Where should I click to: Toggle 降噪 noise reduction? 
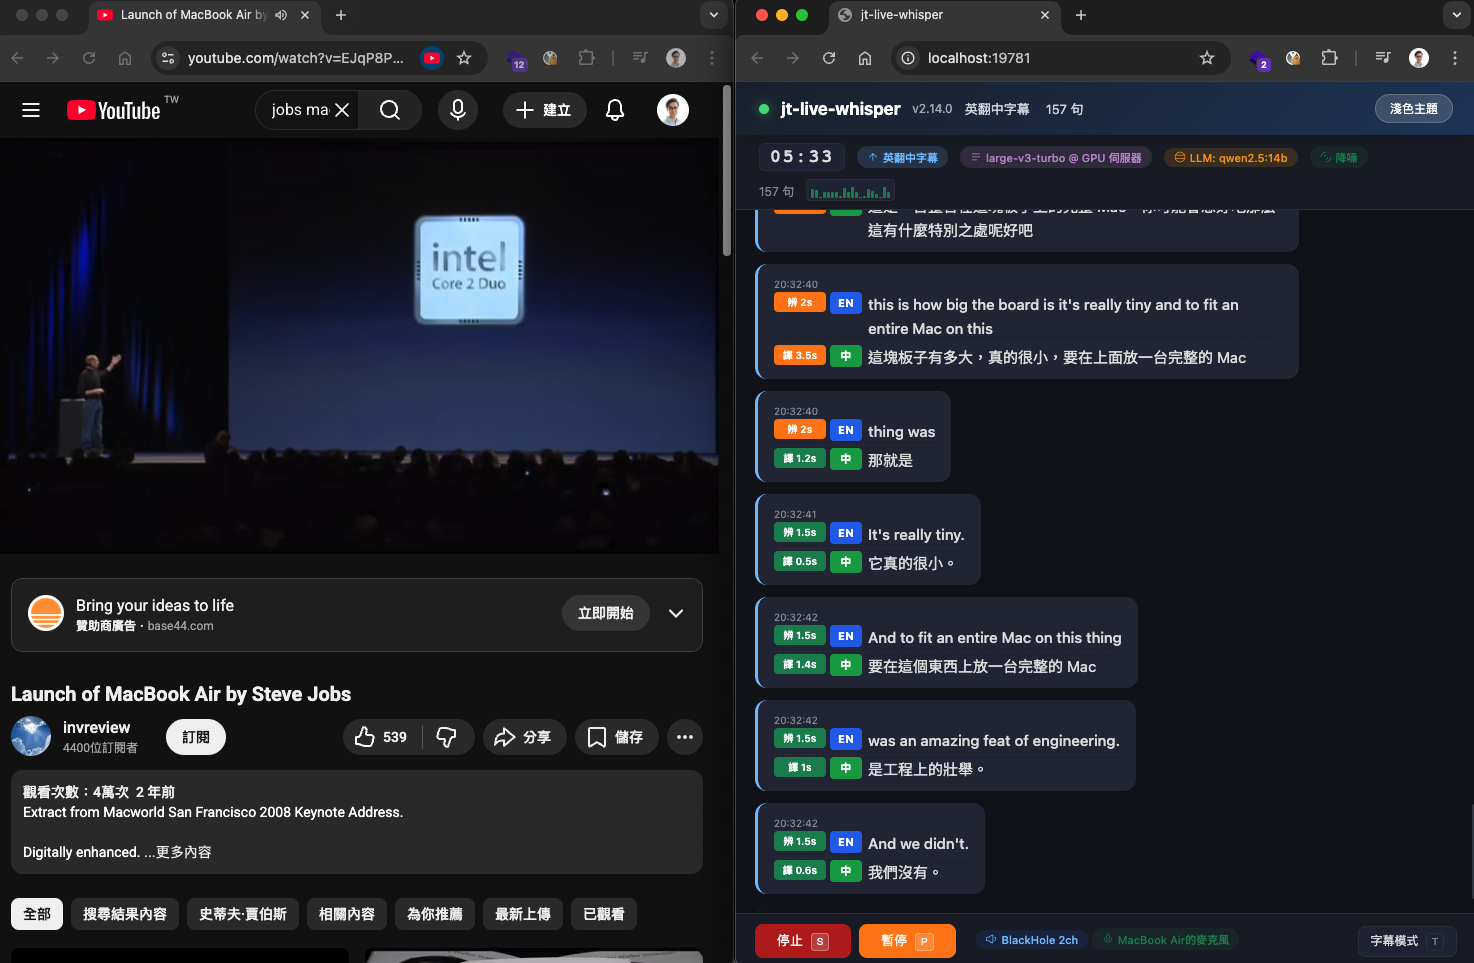[1339, 158]
